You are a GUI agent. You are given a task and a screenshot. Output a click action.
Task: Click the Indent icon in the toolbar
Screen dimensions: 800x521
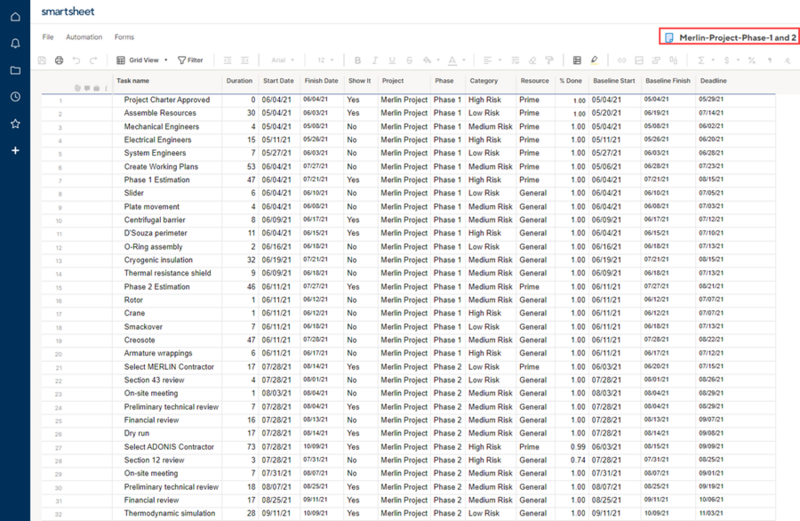point(245,60)
